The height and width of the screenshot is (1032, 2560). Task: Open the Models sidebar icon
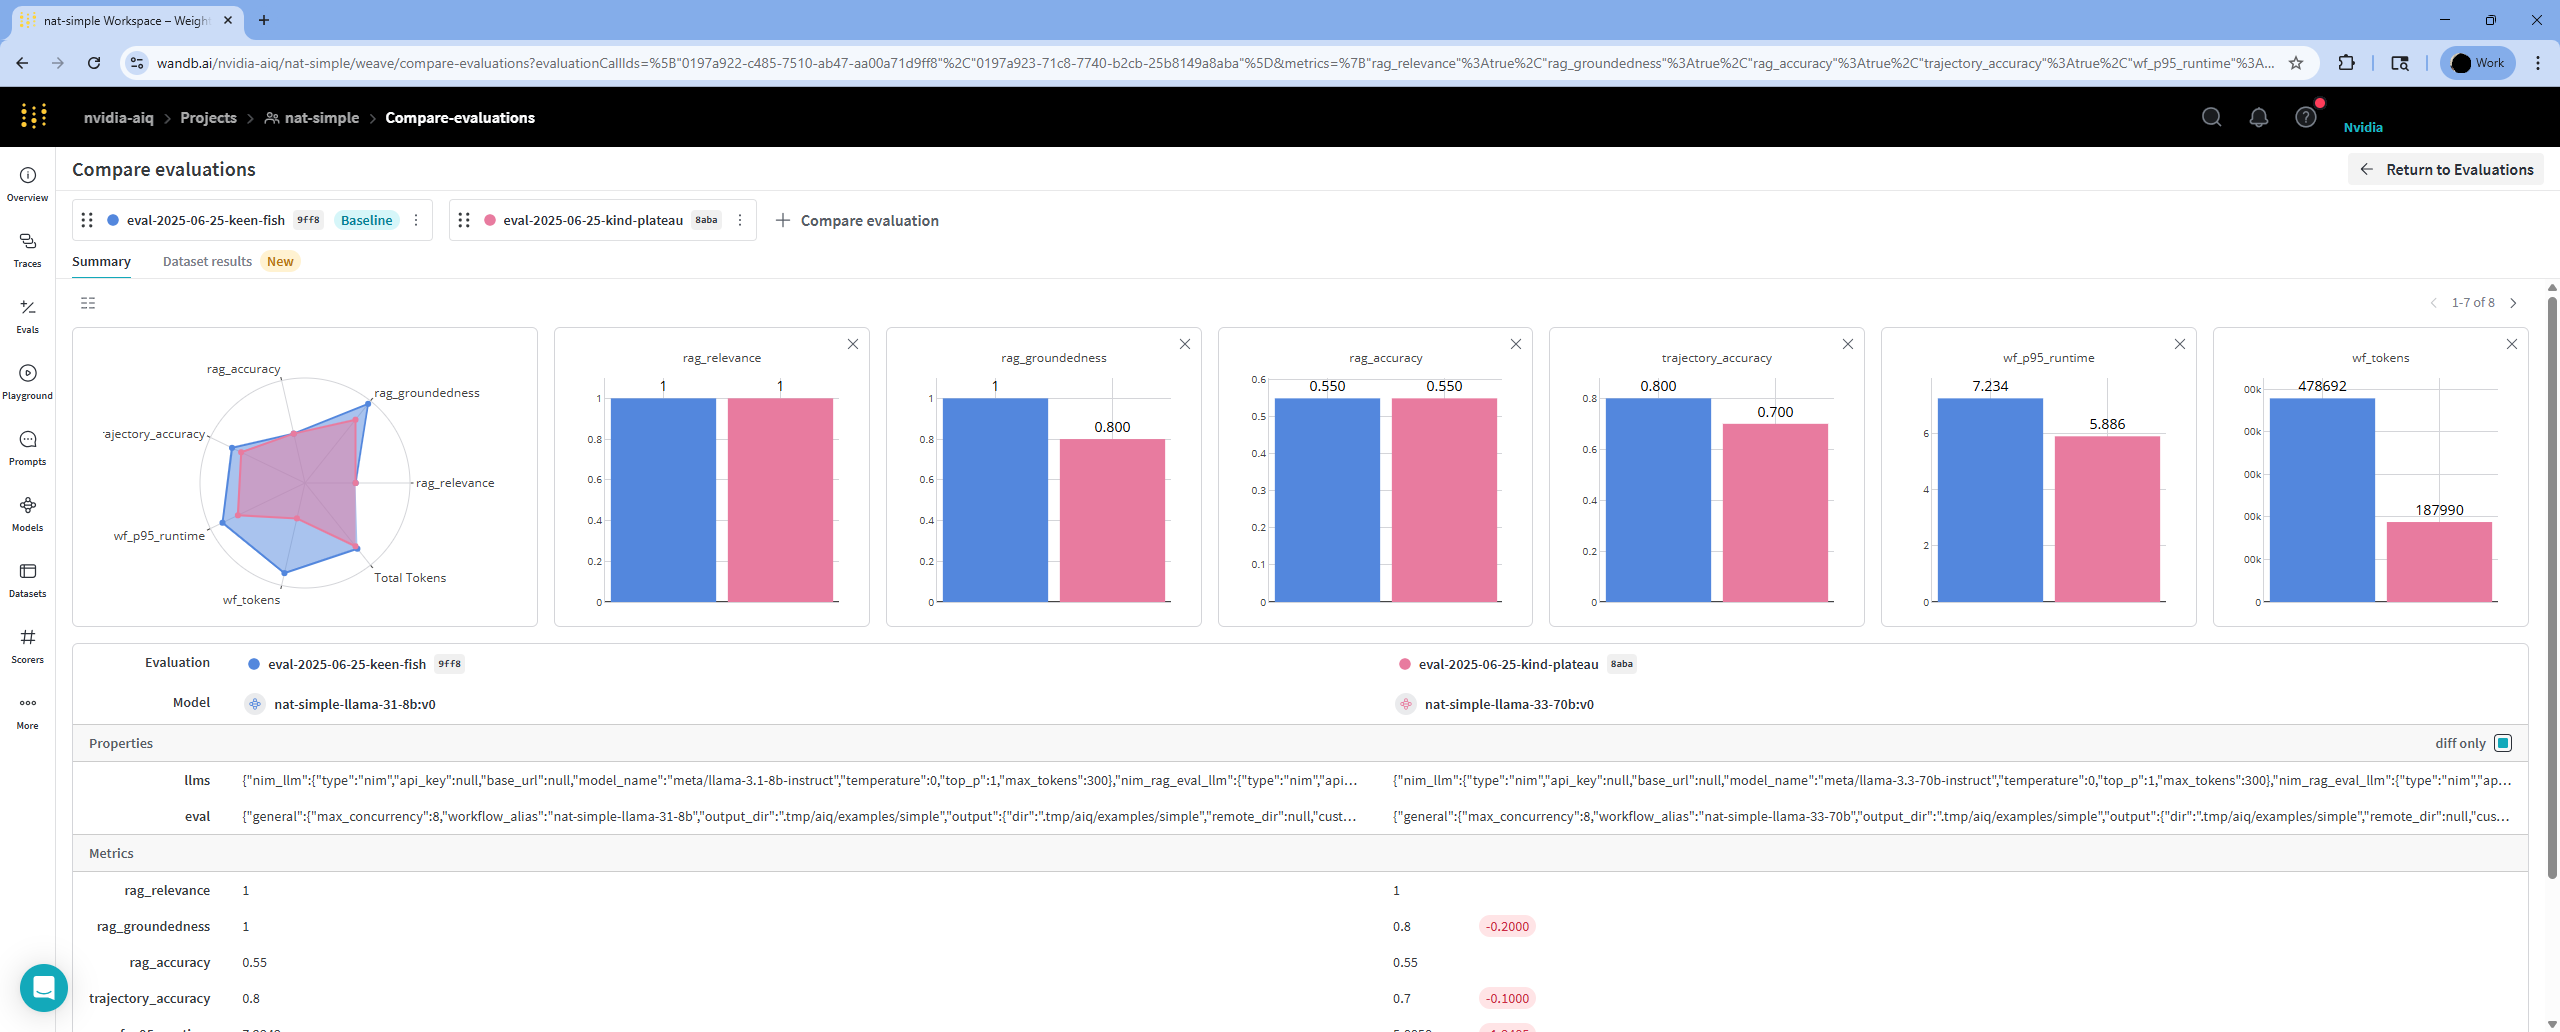pyautogui.click(x=28, y=514)
